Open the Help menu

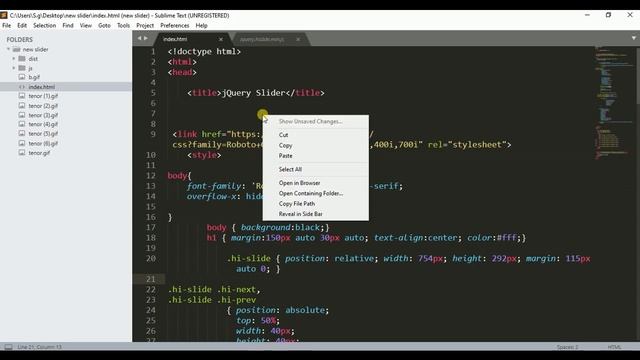(x=201, y=25)
